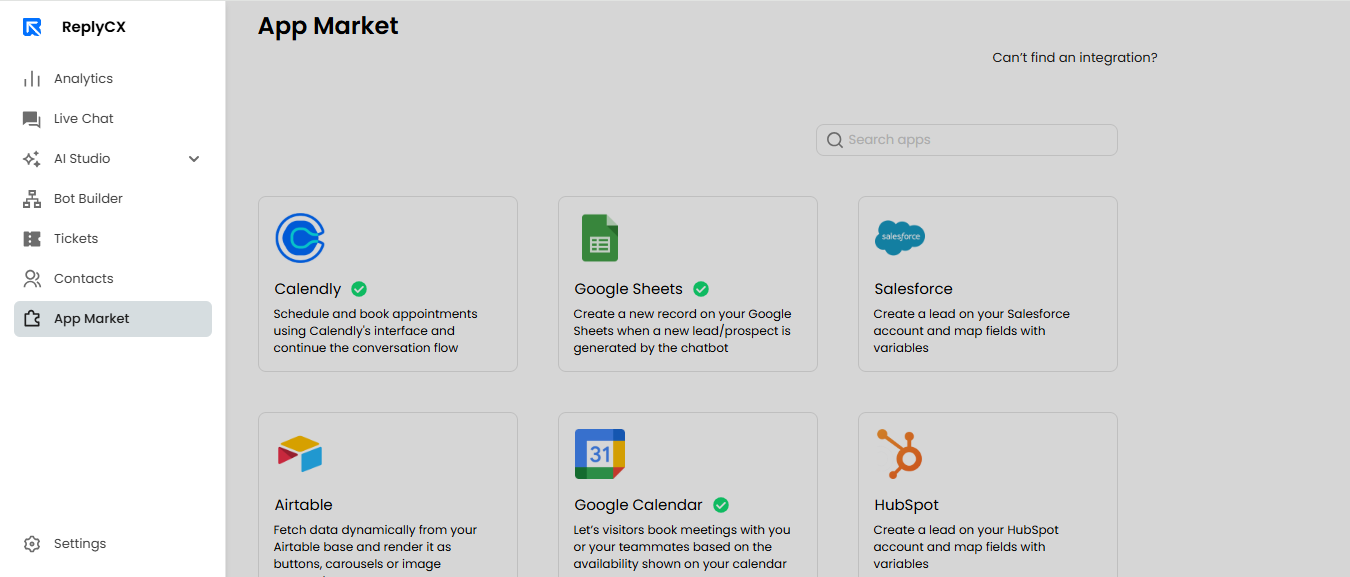The width and height of the screenshot is (1350, 577).
Task: Open the HubSpot integration title
Action: tap(907, 505)
